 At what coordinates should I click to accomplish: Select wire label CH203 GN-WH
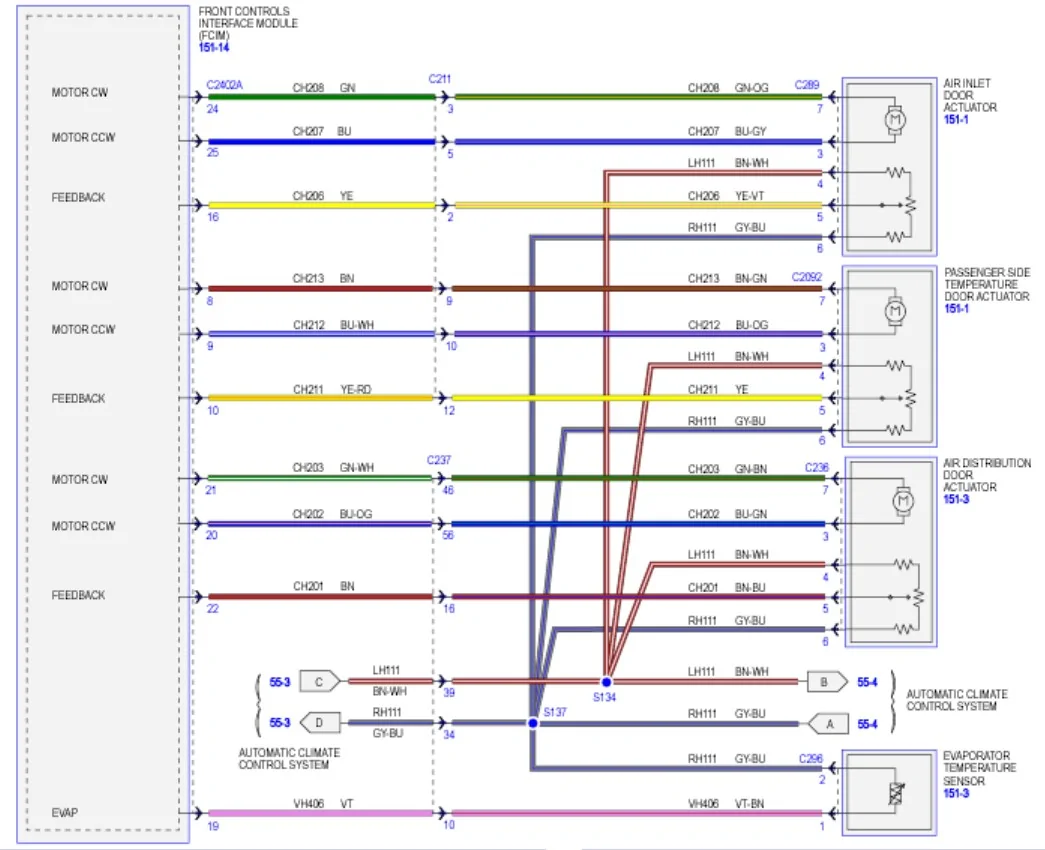pyautogui.click(x=333, y=467)
